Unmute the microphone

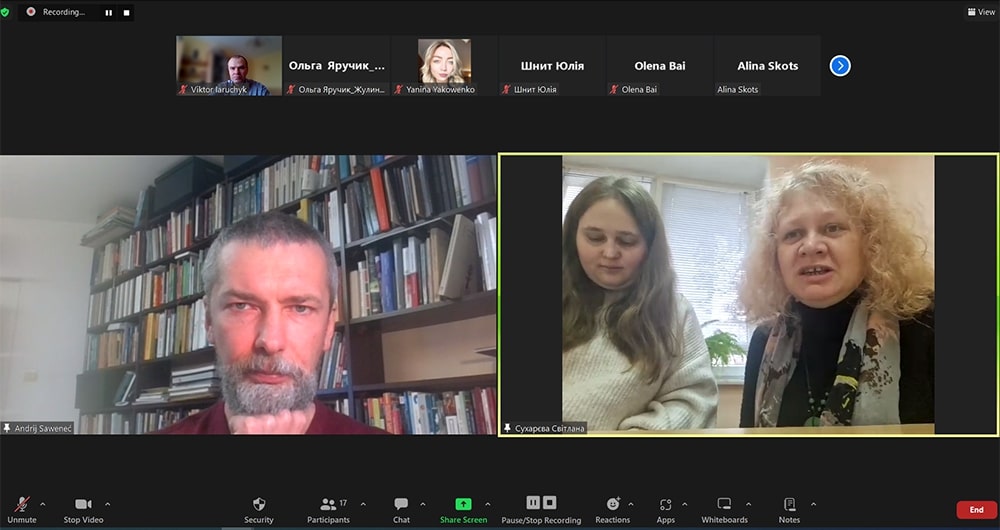click(x=22, y=509)
